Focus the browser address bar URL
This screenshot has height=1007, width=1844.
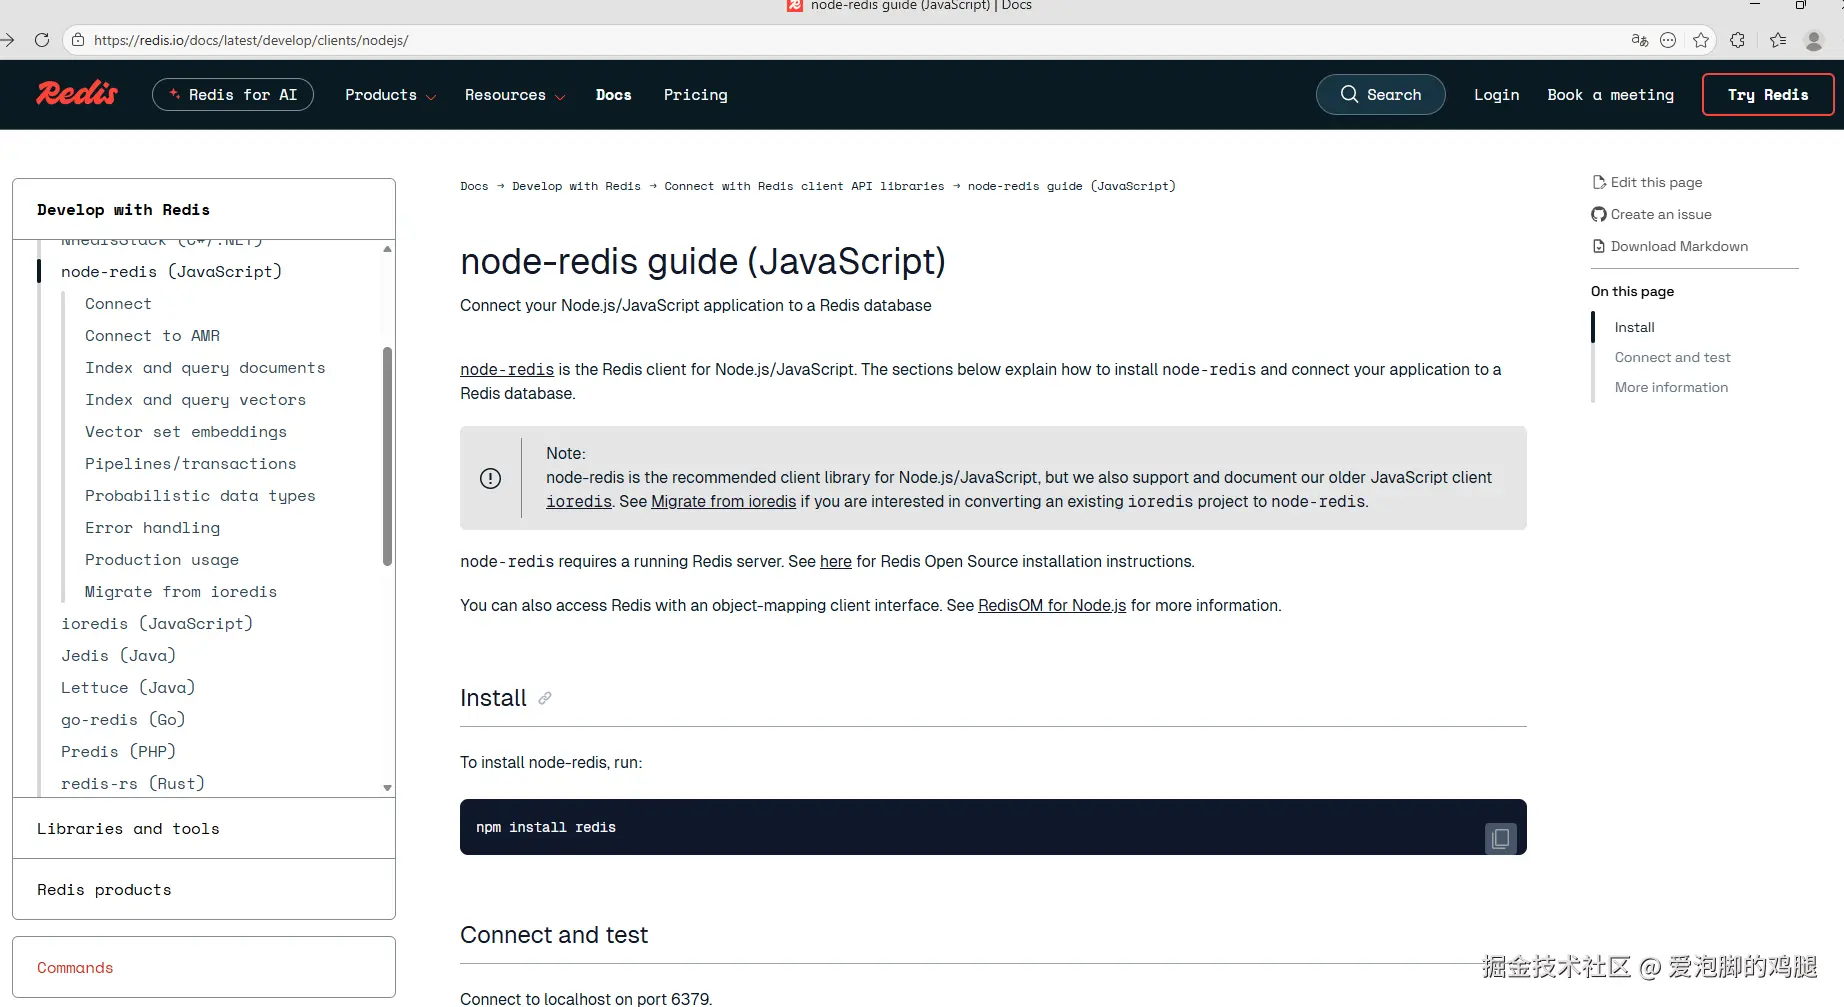pos(251,40)
